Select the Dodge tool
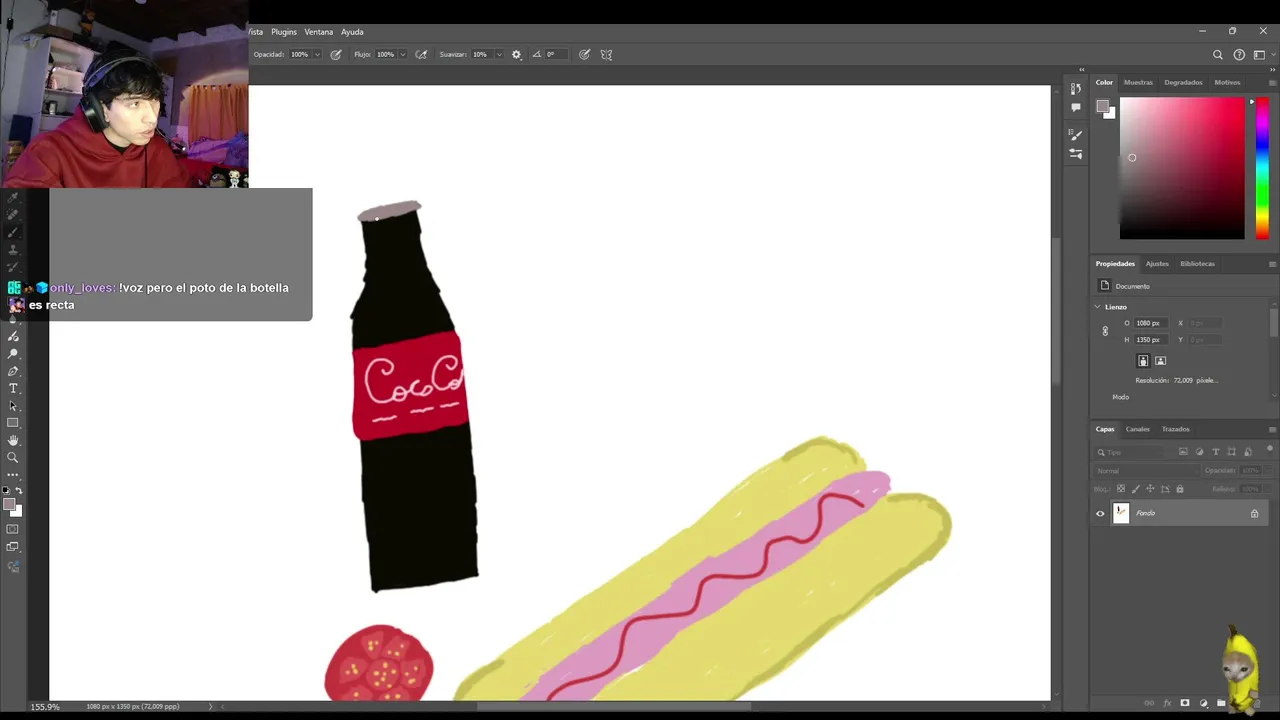This screenshot has width=1280, height=720. click(13, 354)
